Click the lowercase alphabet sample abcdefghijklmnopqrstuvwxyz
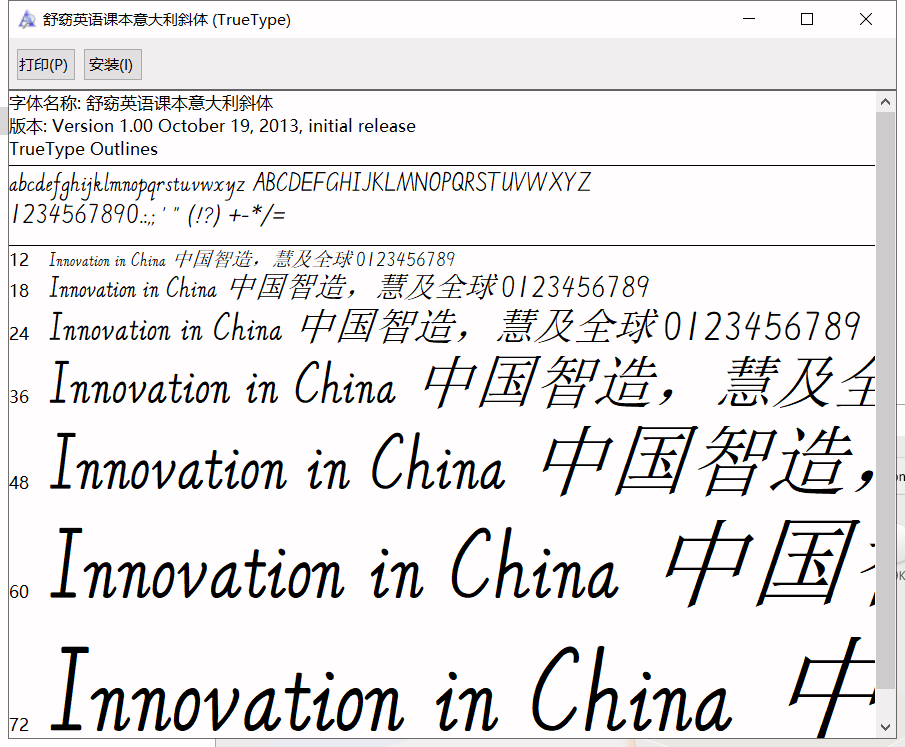 click(x=128, y=184)
